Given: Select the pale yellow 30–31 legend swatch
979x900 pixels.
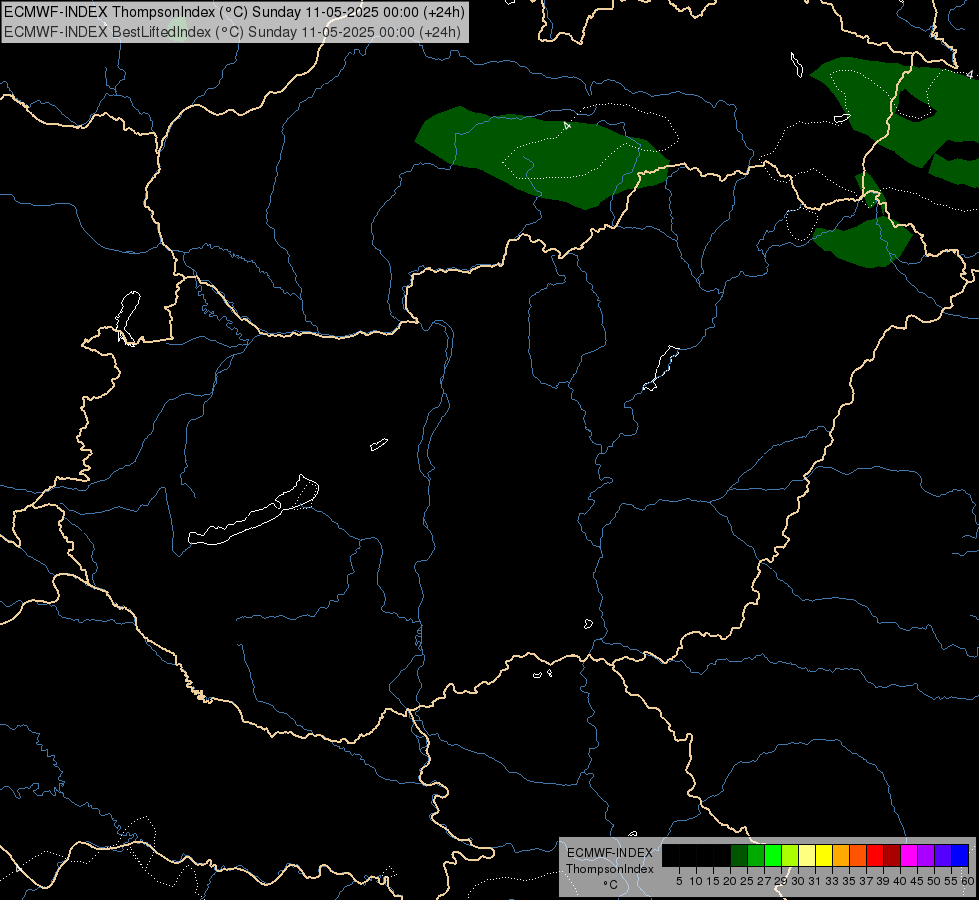Looking at the screenshot, I should click(x=807, y=855).
